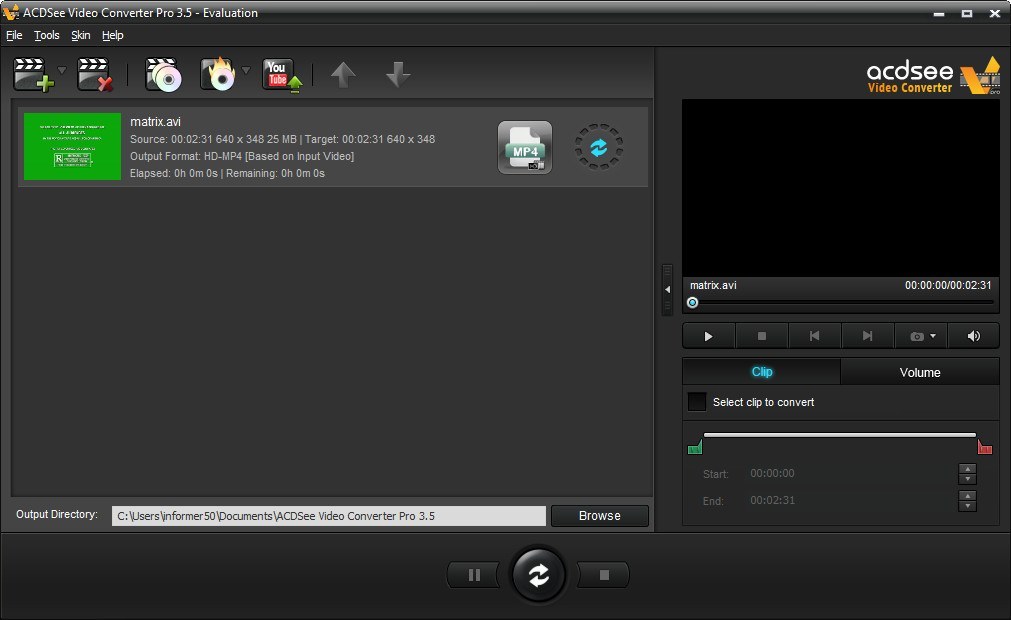Image resolution: width=1011 pixels, height=620 pixels.
Task: Open the Tools menu
Action: point(46,35)
